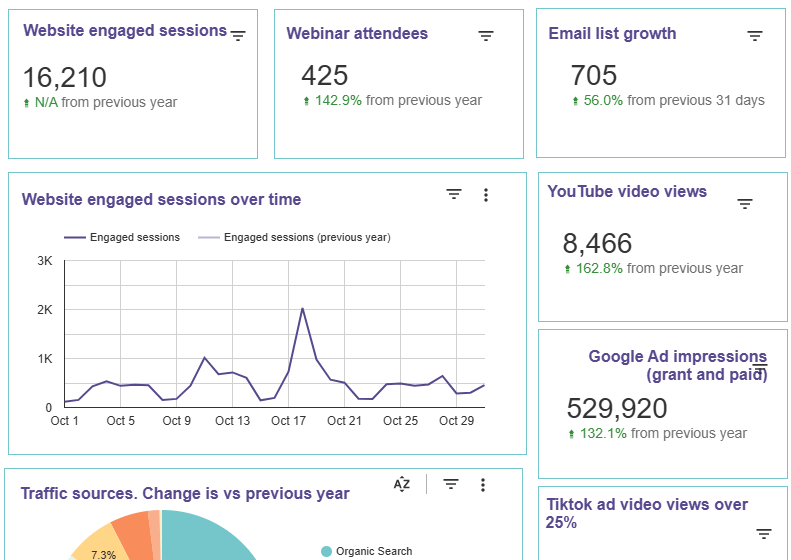Click the Traffic sources chart title
Screen dimensions: 791x560
point(185,493)
